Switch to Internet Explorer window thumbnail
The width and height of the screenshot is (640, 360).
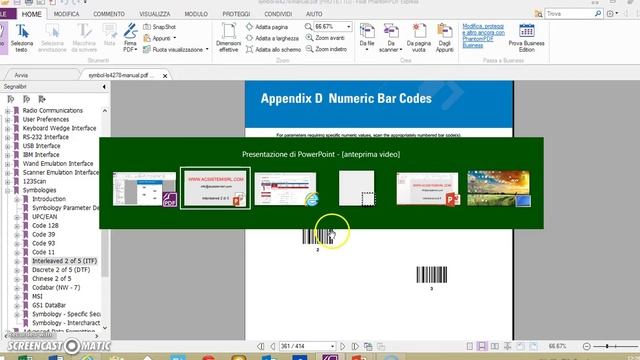[x=286, y=189]
